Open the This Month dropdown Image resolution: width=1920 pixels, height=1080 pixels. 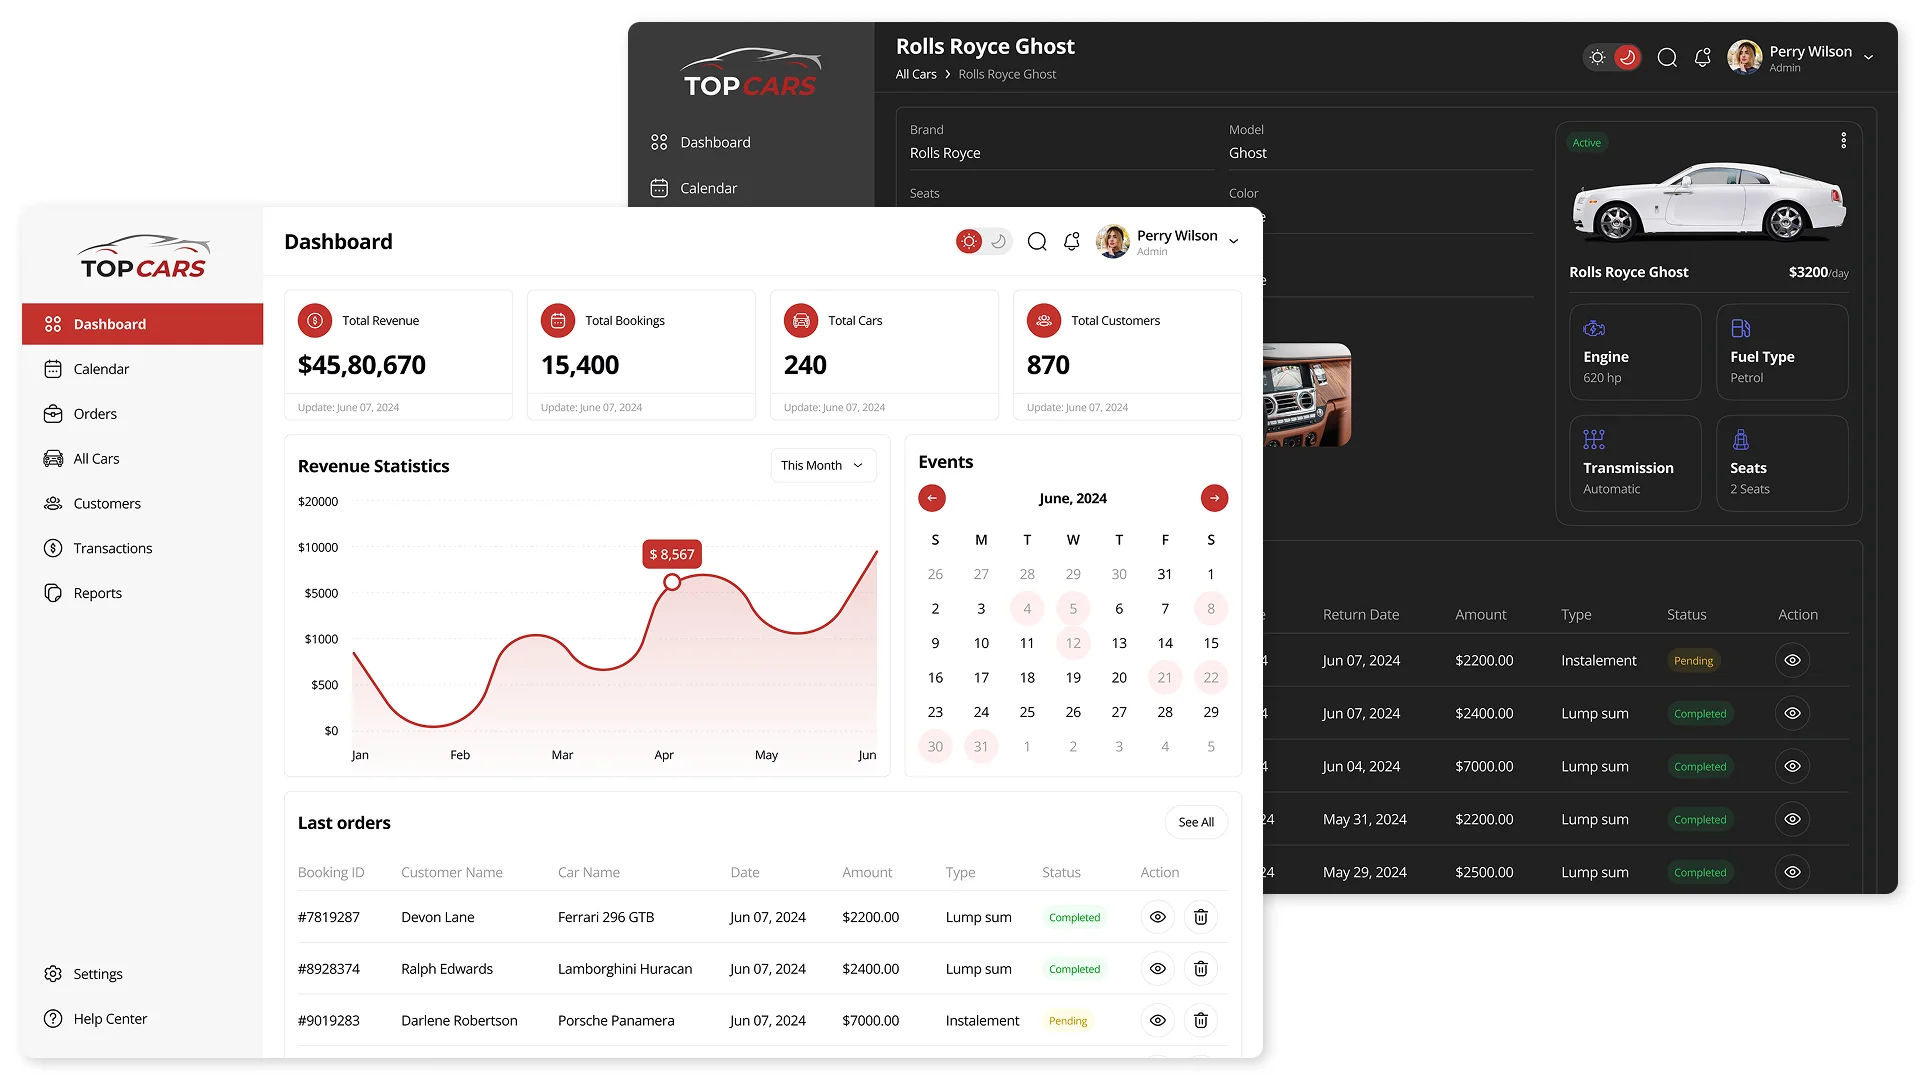[823, 466]
